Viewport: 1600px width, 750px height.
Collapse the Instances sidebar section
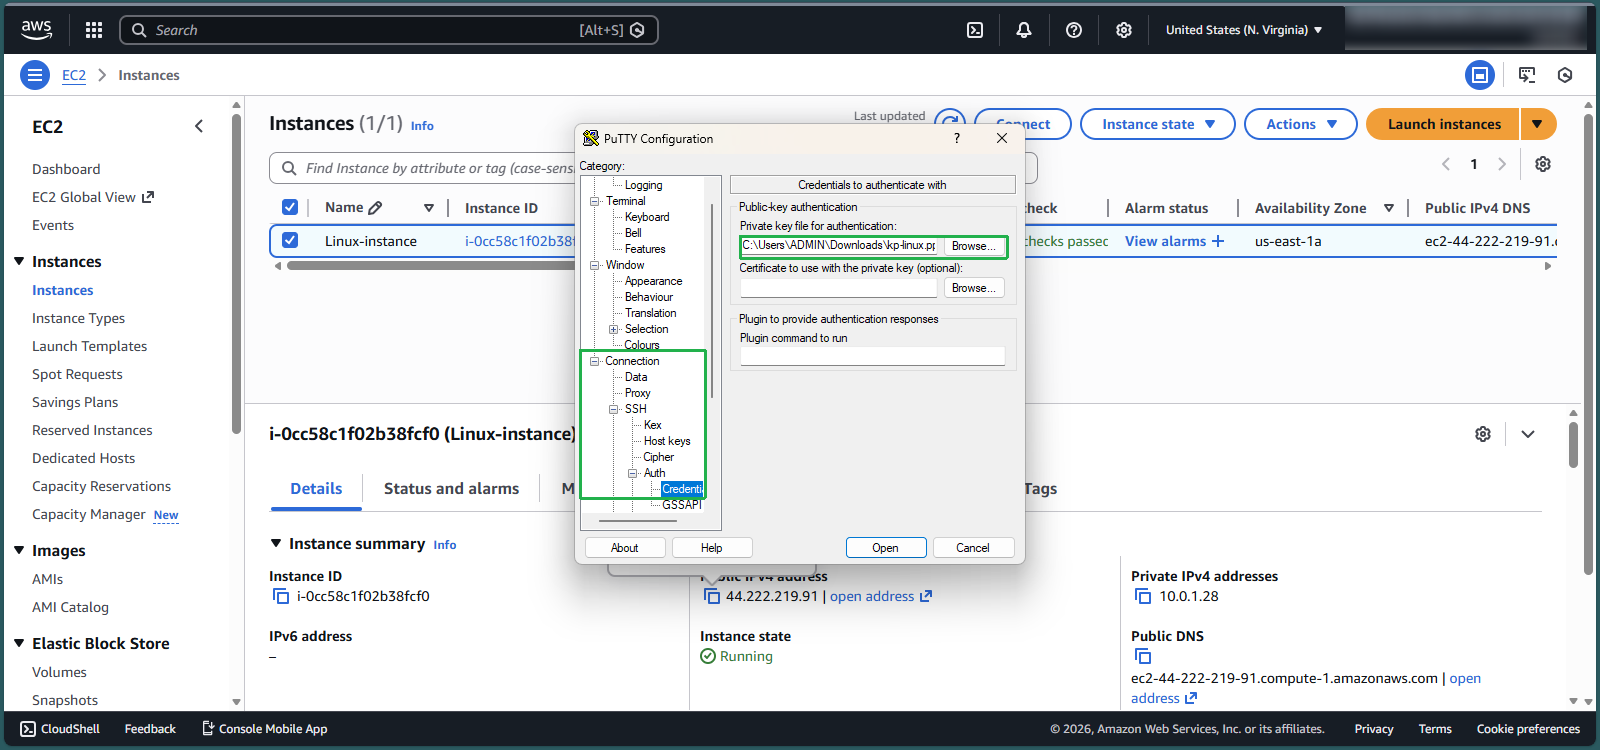click(x=19, y=261)
